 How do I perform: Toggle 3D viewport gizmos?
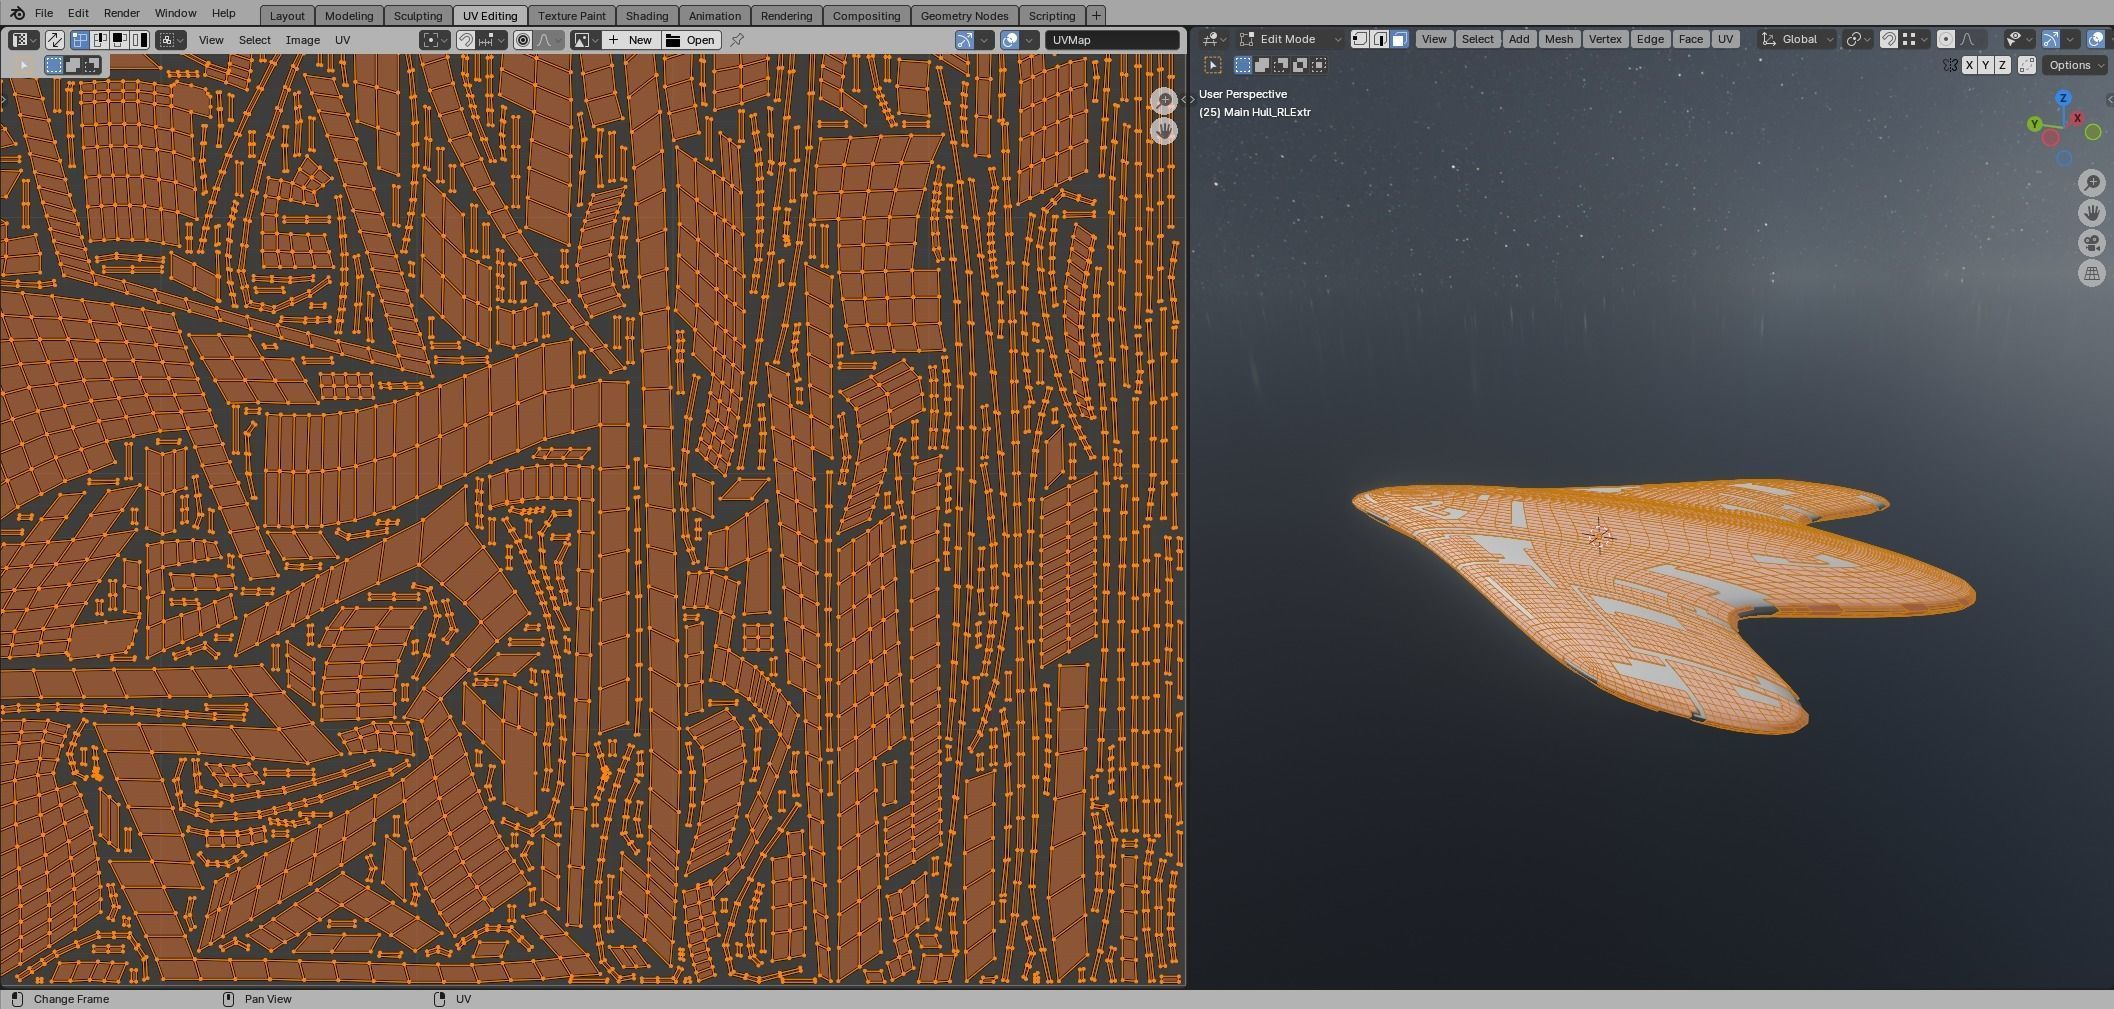click(2050, 39)
